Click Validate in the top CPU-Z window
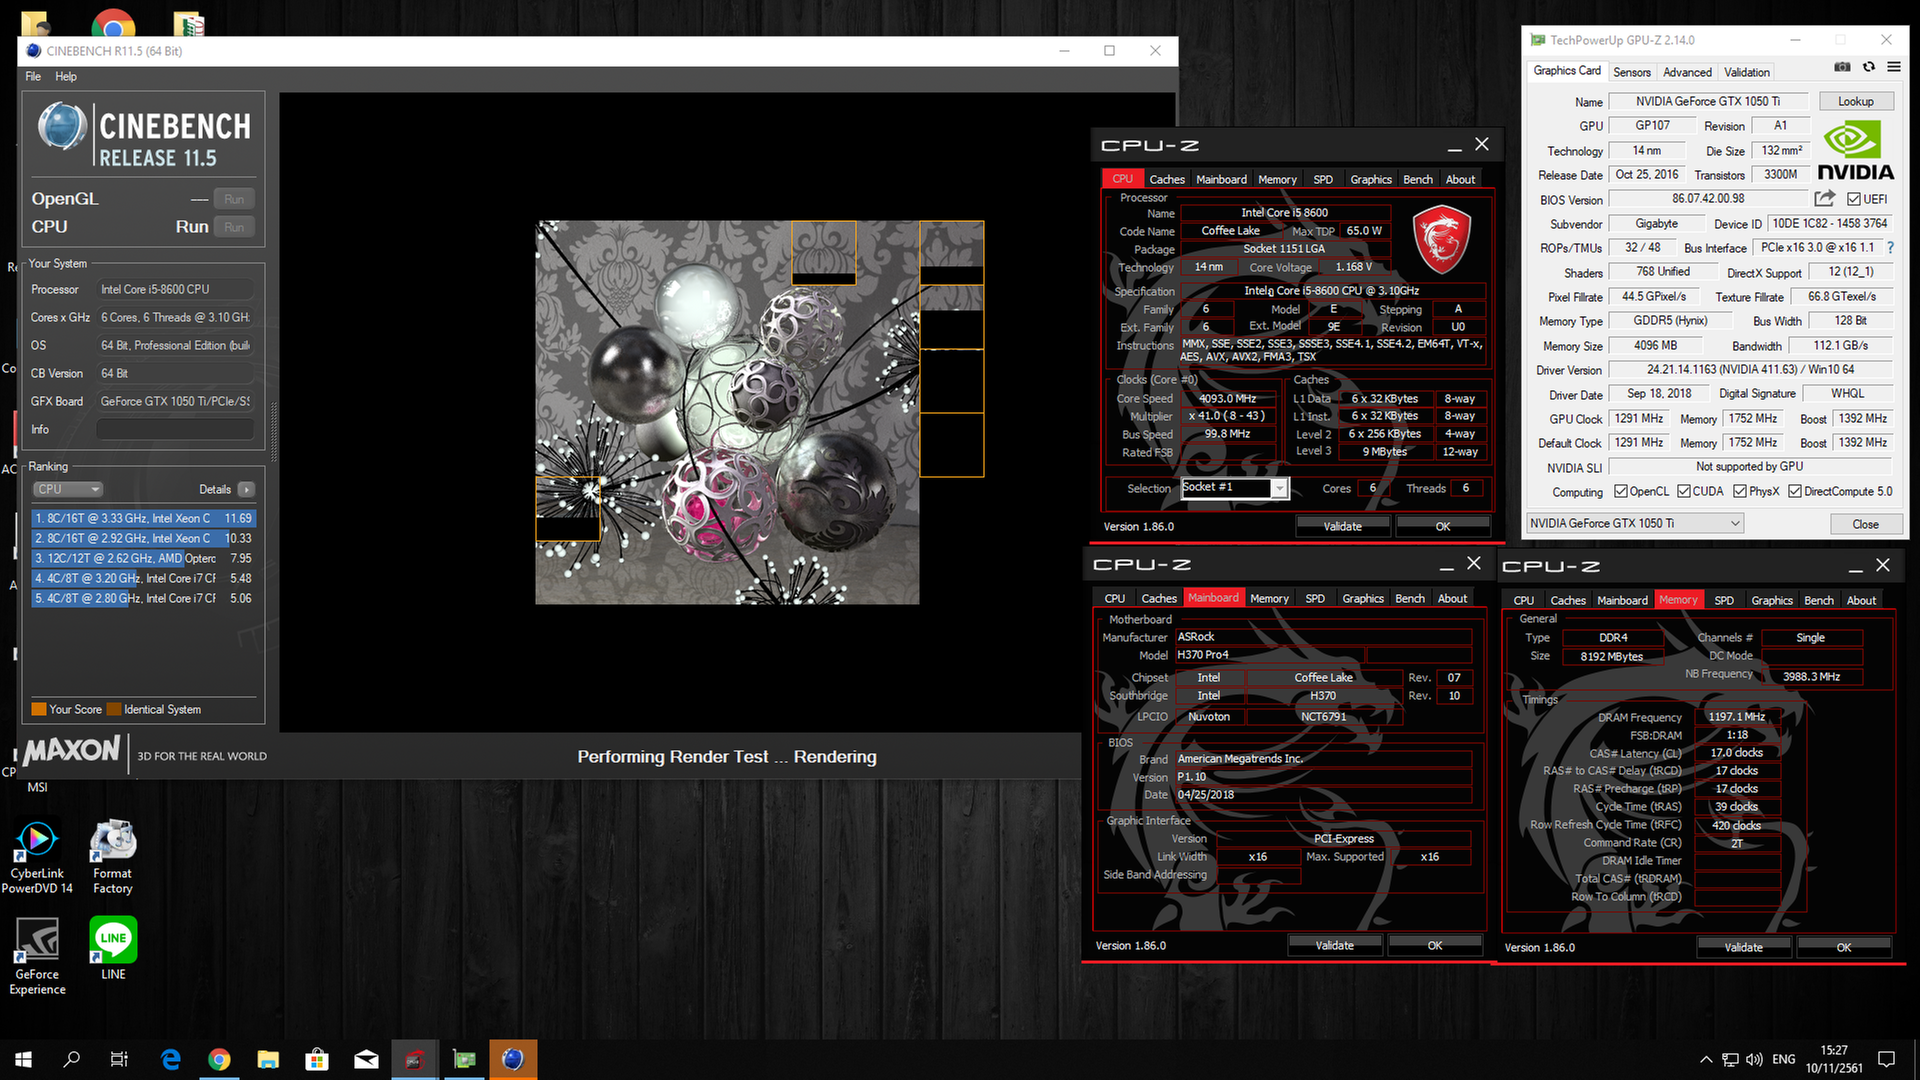1920x1080 pixels. pos(1342,526)
